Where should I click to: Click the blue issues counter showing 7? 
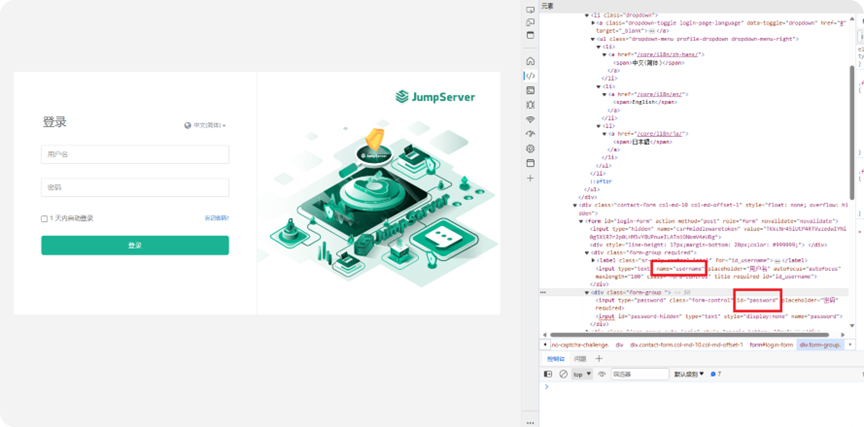click(716, 374)
